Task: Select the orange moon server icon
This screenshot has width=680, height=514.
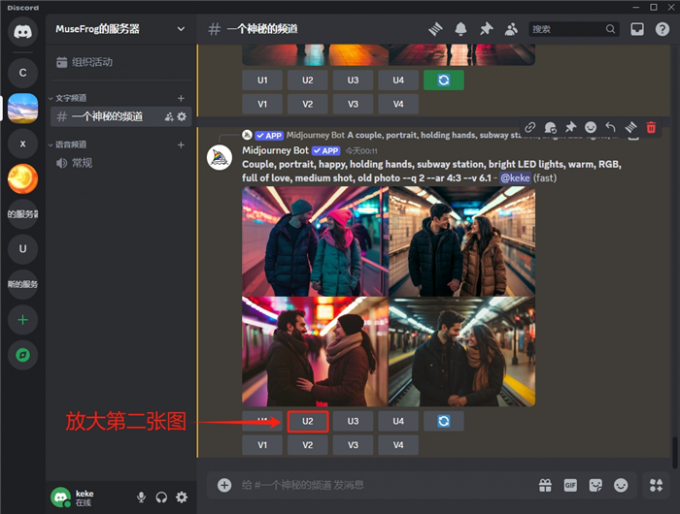Action: [23, 179]
